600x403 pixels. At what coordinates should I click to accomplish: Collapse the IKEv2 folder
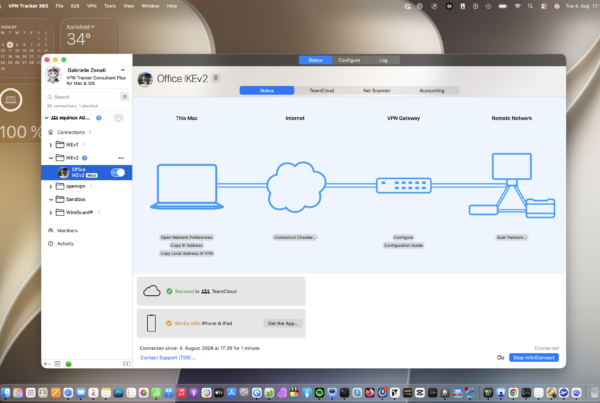tap(51, 158)
